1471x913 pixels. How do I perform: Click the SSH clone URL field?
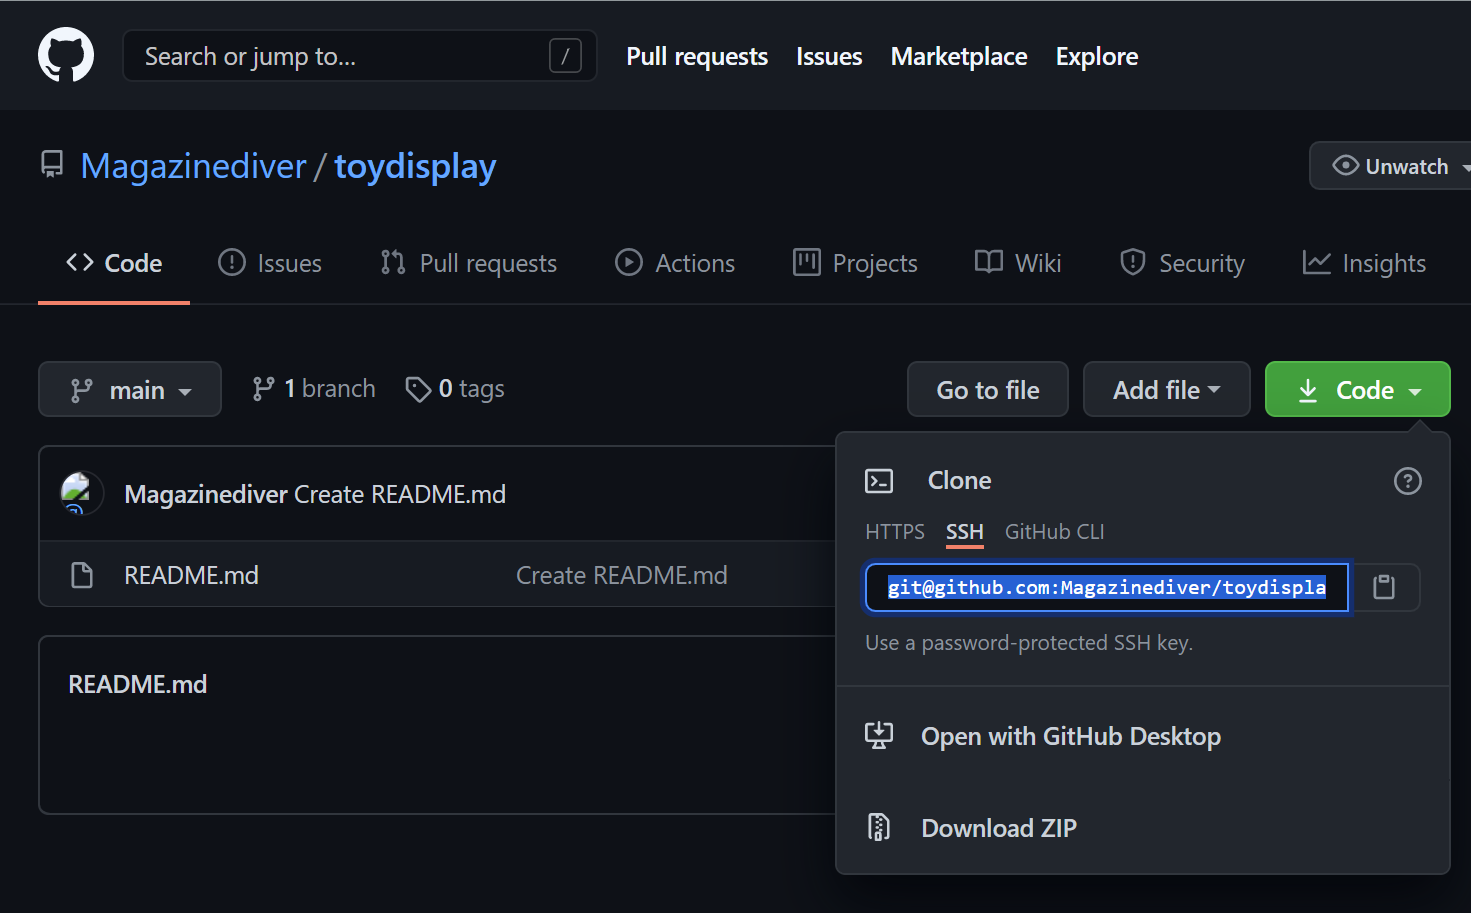coord(1107,587)
